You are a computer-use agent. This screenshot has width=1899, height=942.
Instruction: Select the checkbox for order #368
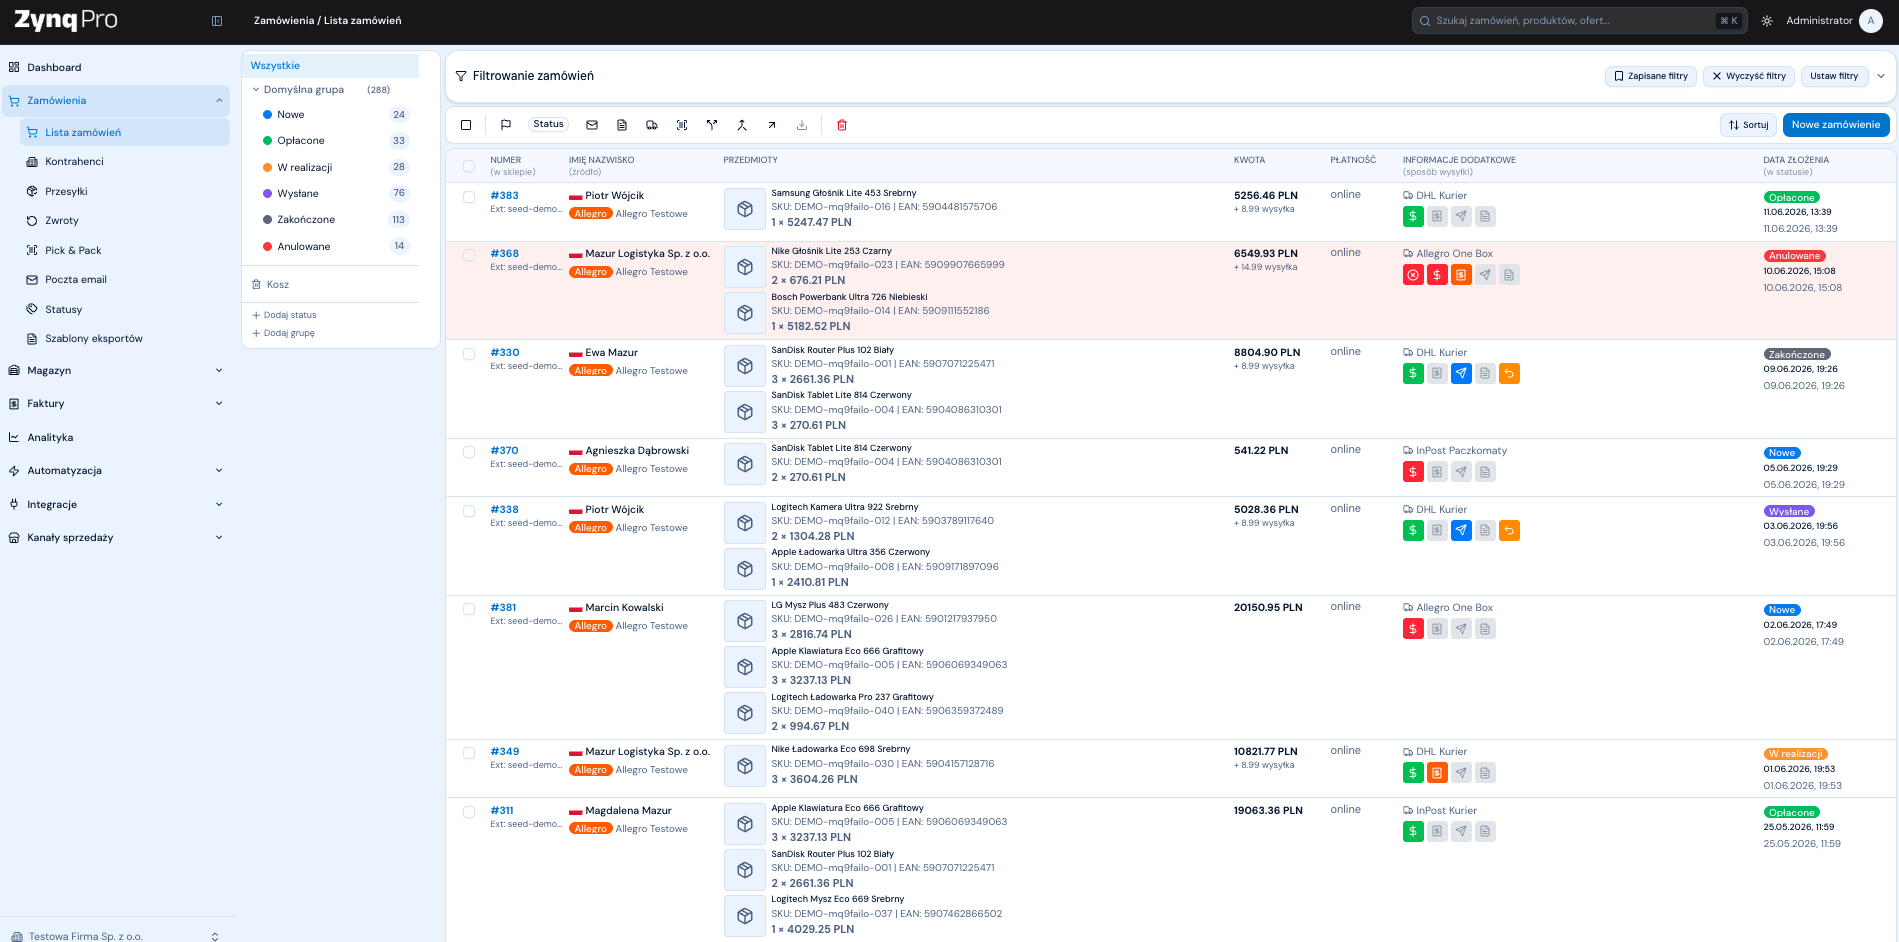[x=469, y=255]
